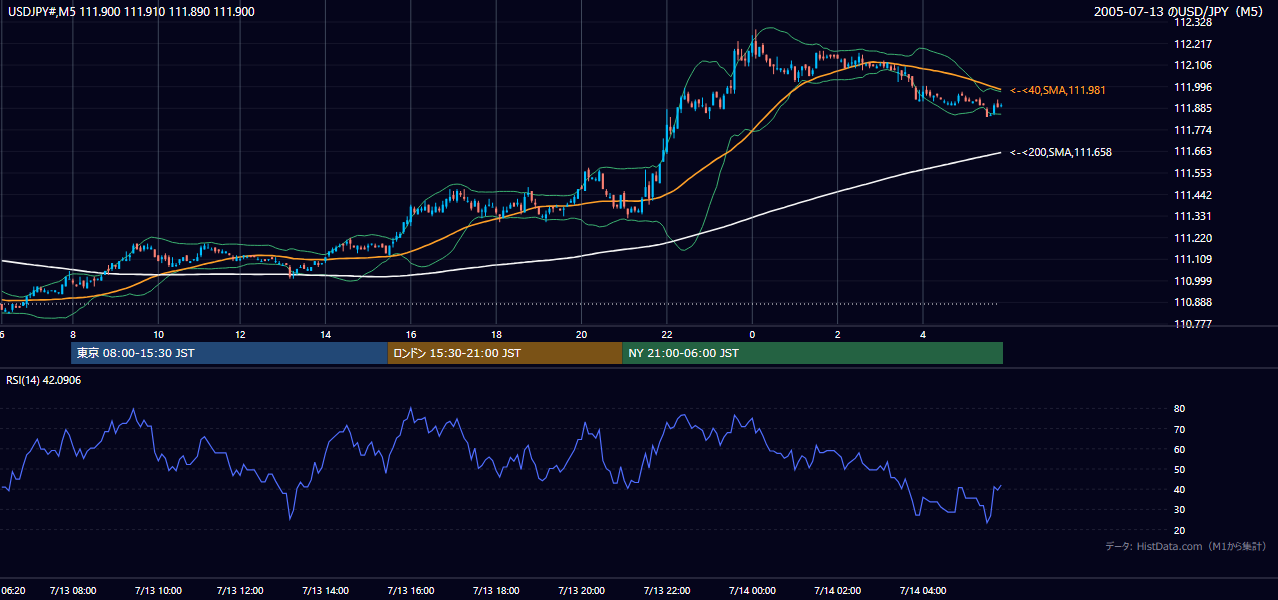
Task: Select the 2005-07-13 のUSD/JPY (M5) title
Action: pyautogui.click(x=1179, y=12)
